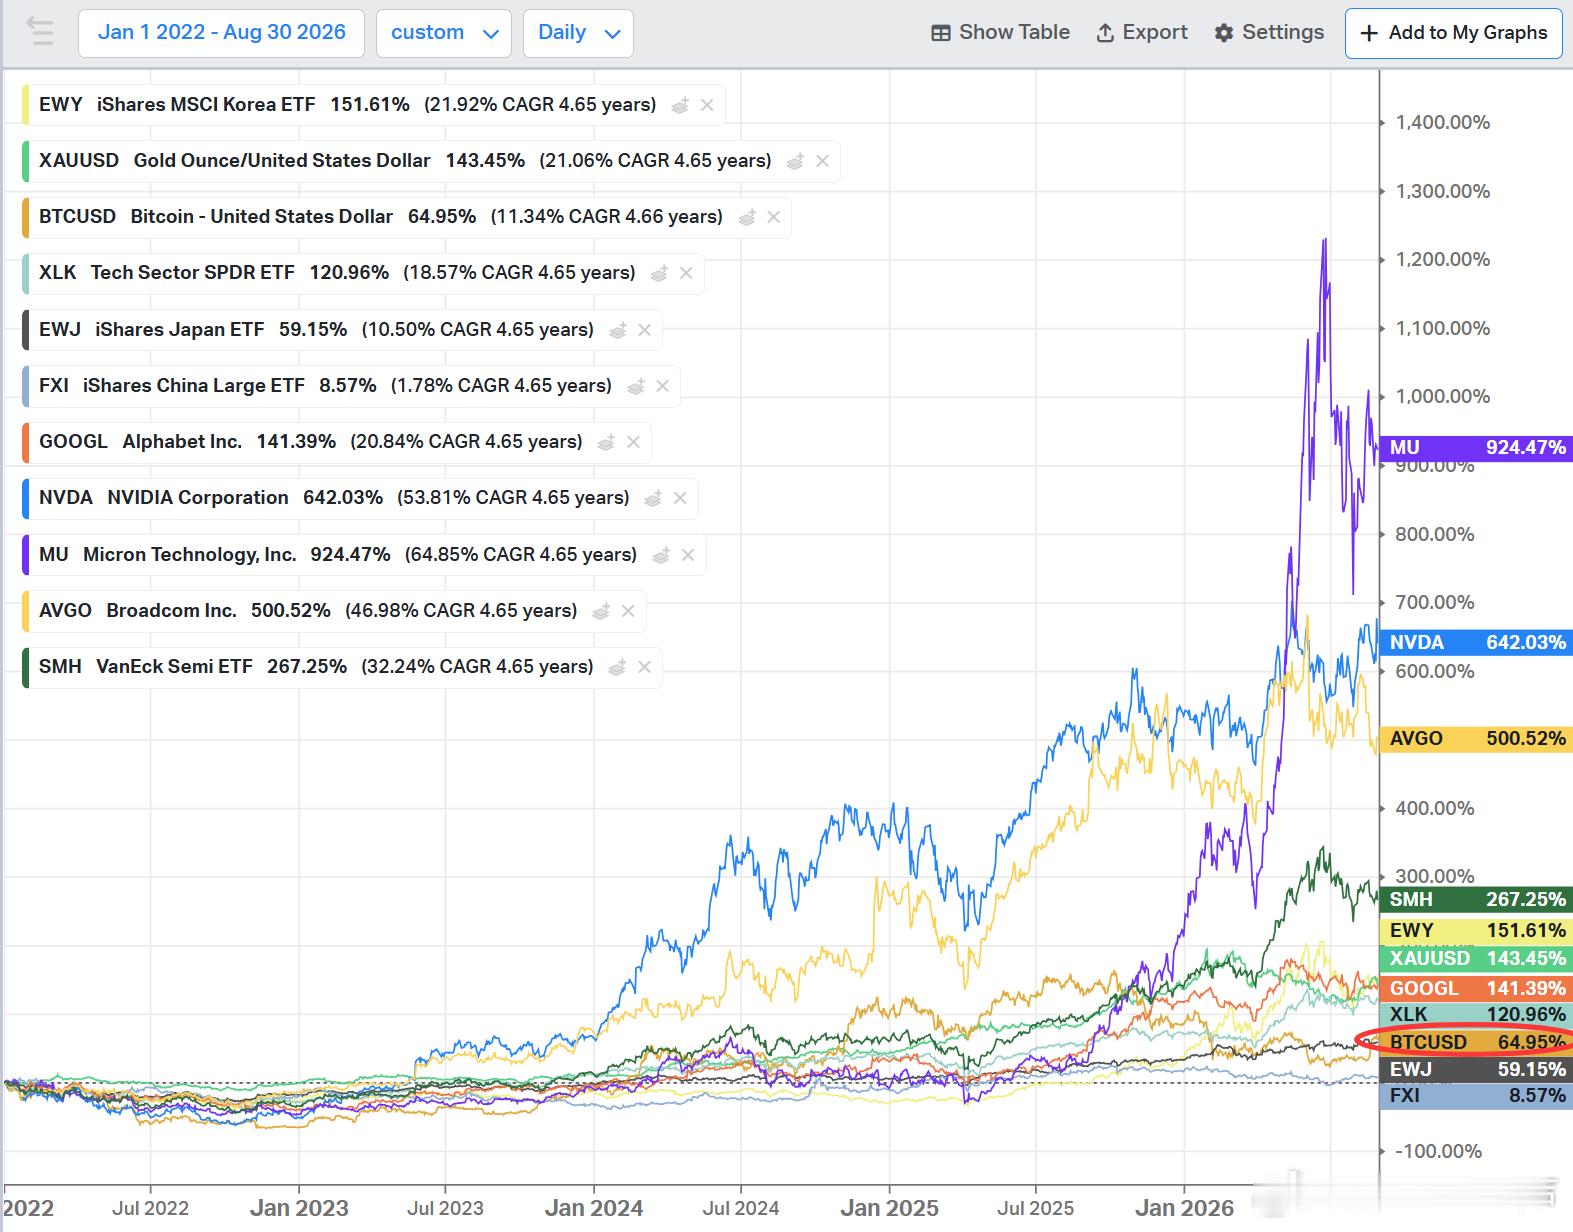This screenshot has width=1573, height=1232.
Task: Select the 'Alphabet Inc.' legend name
Action: point(183,442)
